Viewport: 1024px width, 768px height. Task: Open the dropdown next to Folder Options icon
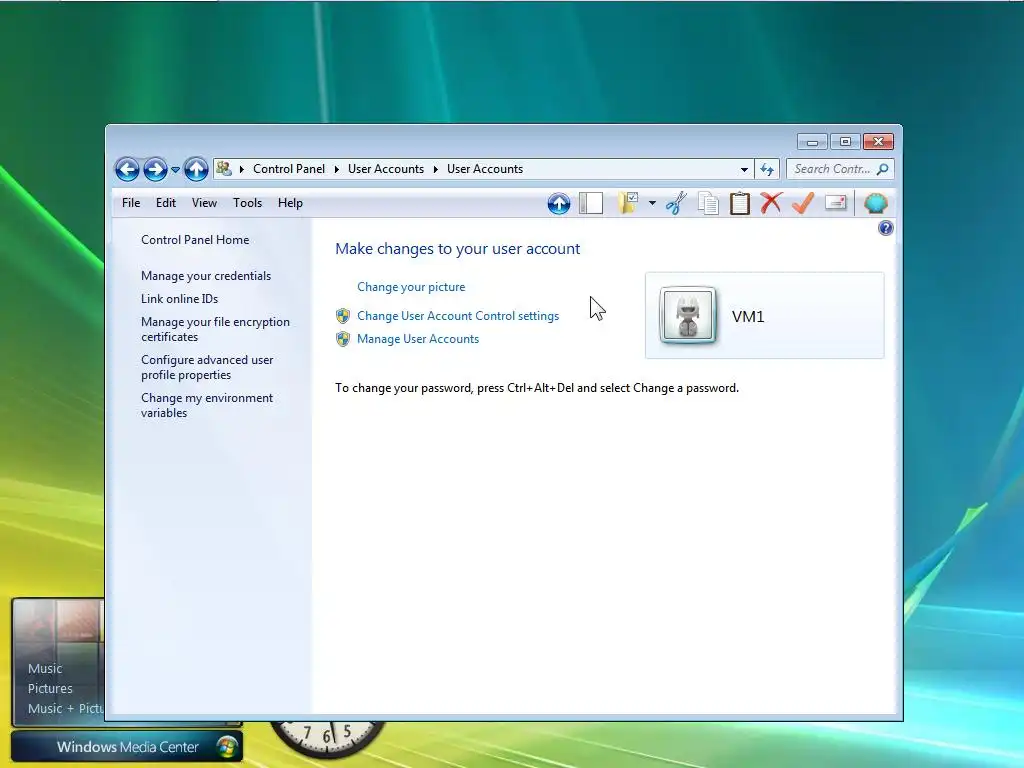tap(652, 203)
